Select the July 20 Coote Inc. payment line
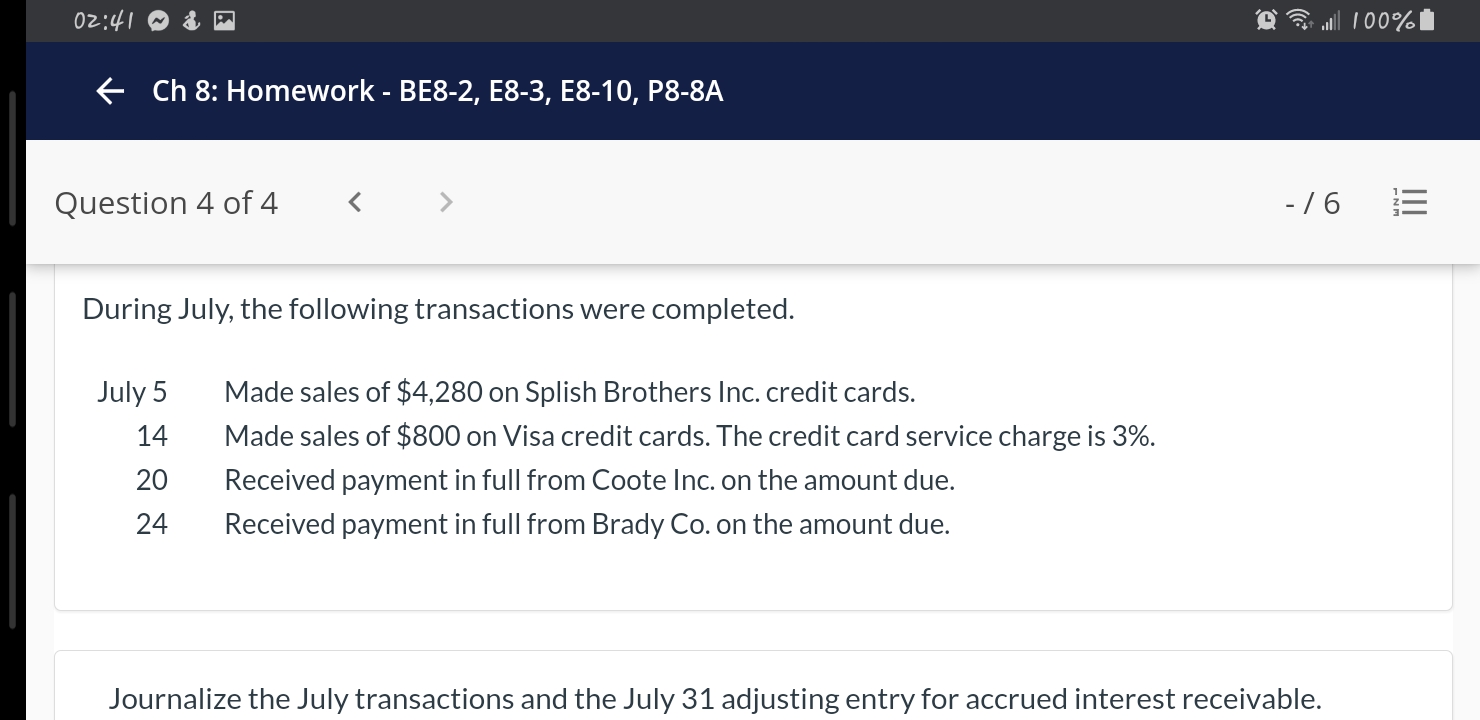 (x=590, y=479)
